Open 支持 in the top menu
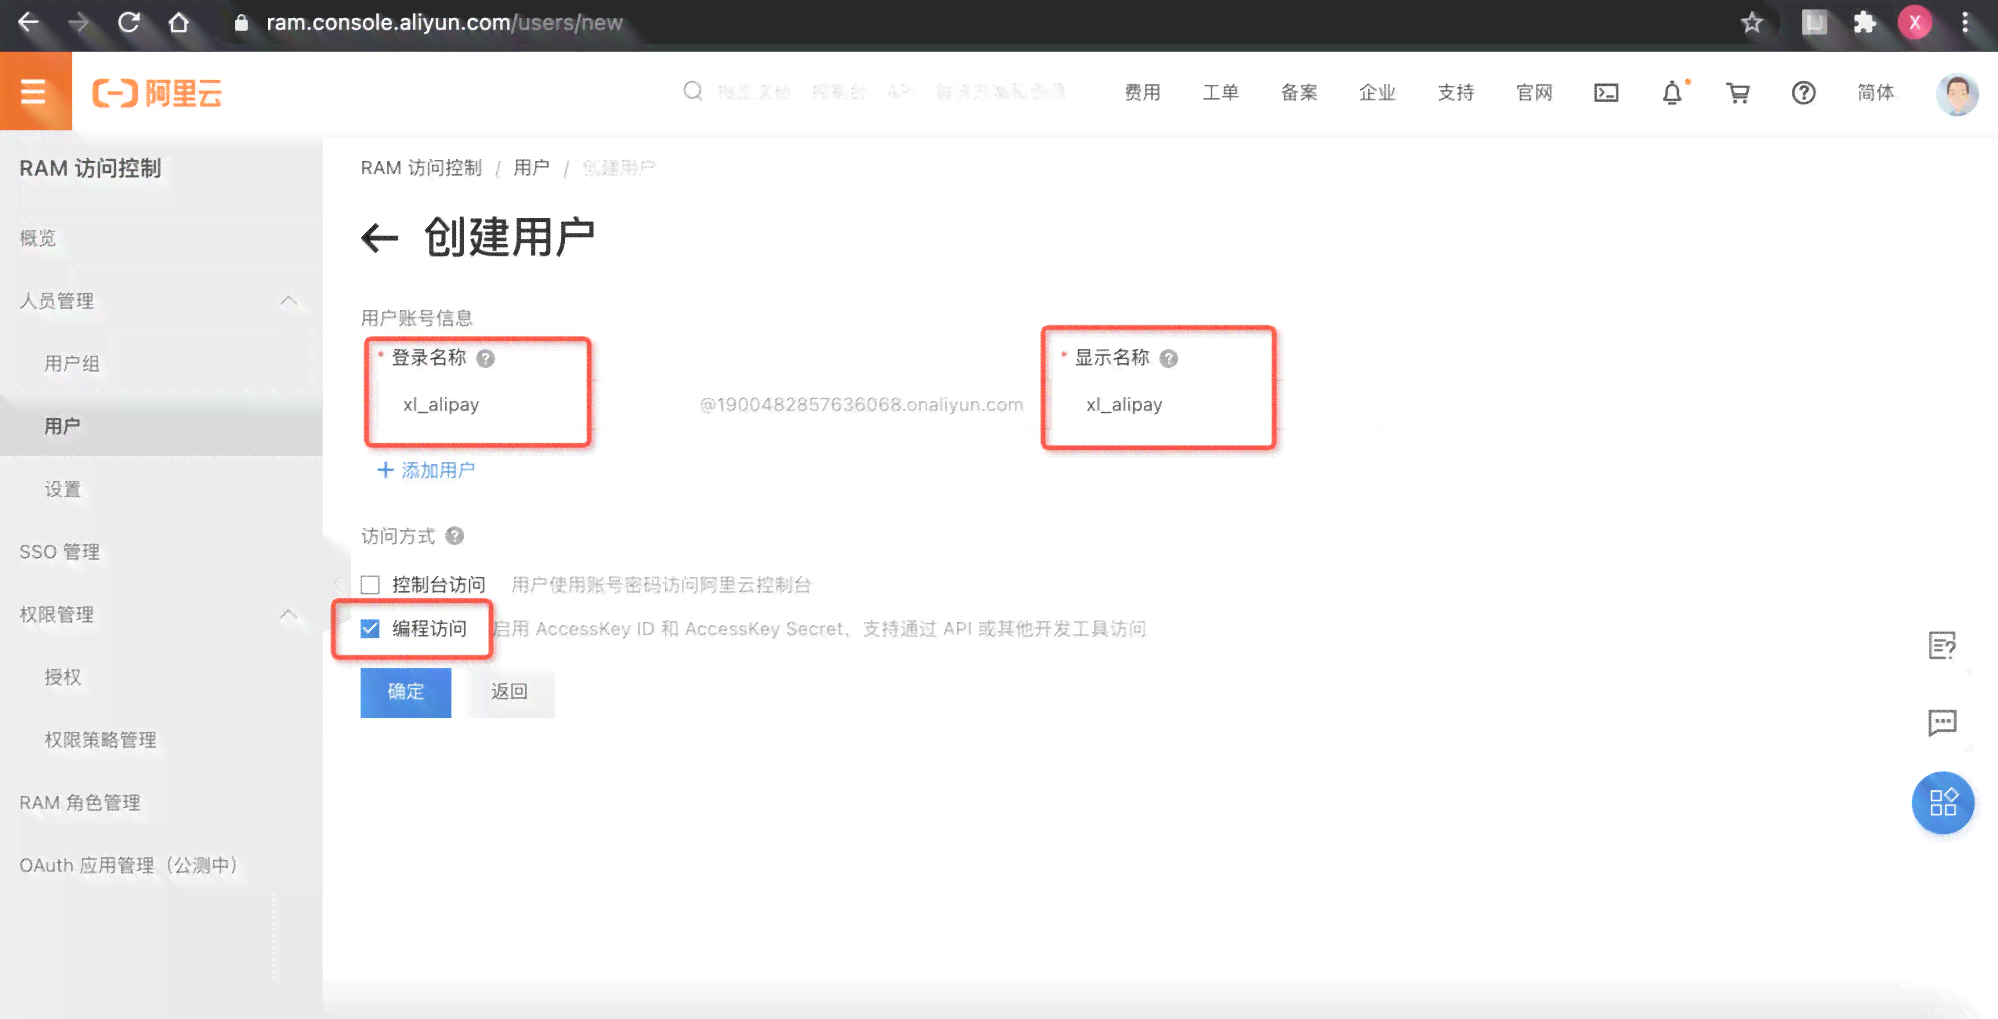The height and width of the screenshot is (1019, 1998). [x=1456, y=92]
